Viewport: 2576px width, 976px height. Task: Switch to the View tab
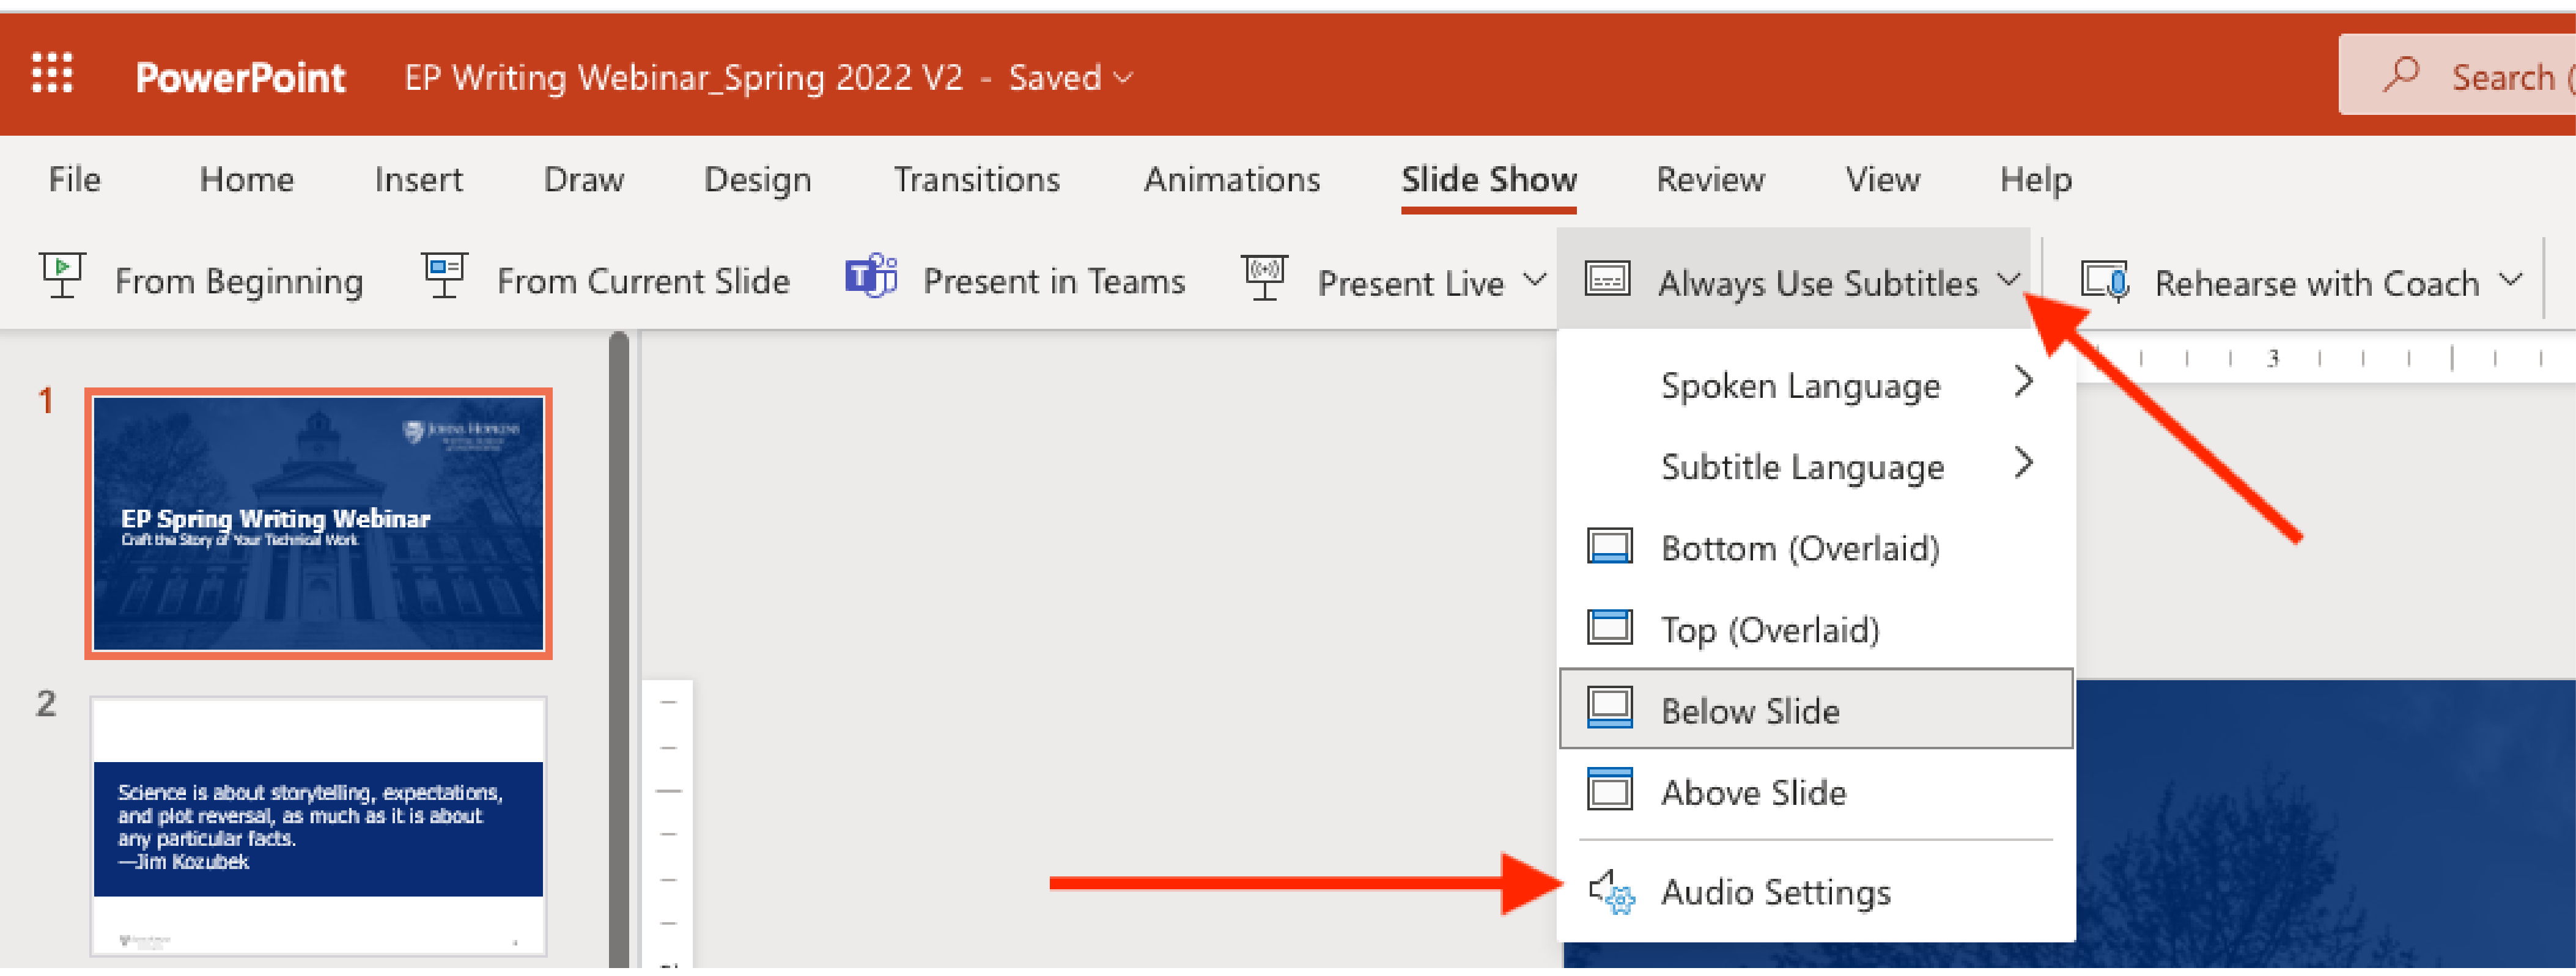coord(1883,179)
